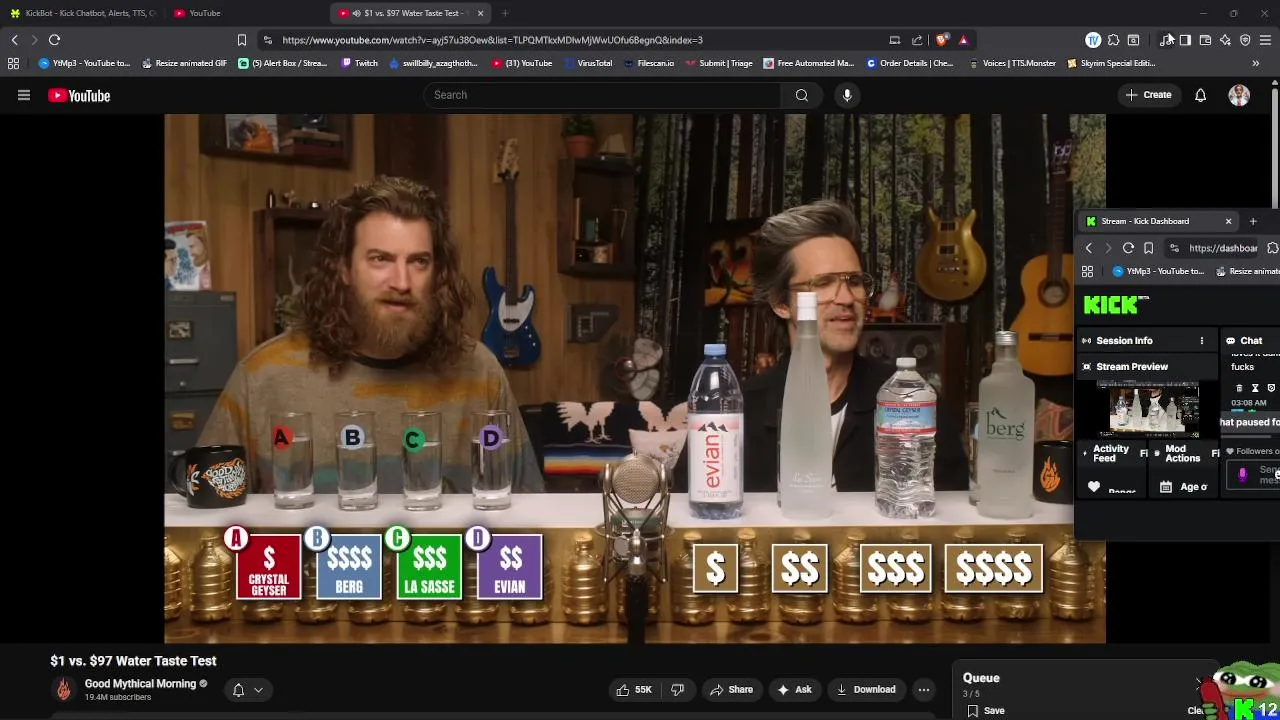
Task: Toggle the browser sidebar panel
Action: (1185, 40)
